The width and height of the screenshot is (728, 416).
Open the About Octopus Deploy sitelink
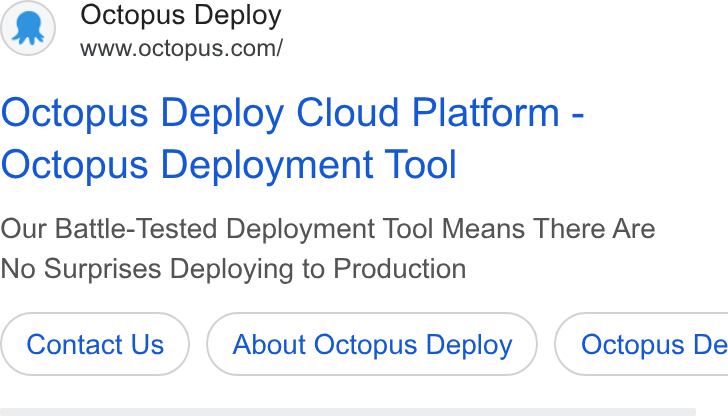click(x=372, y=344)
